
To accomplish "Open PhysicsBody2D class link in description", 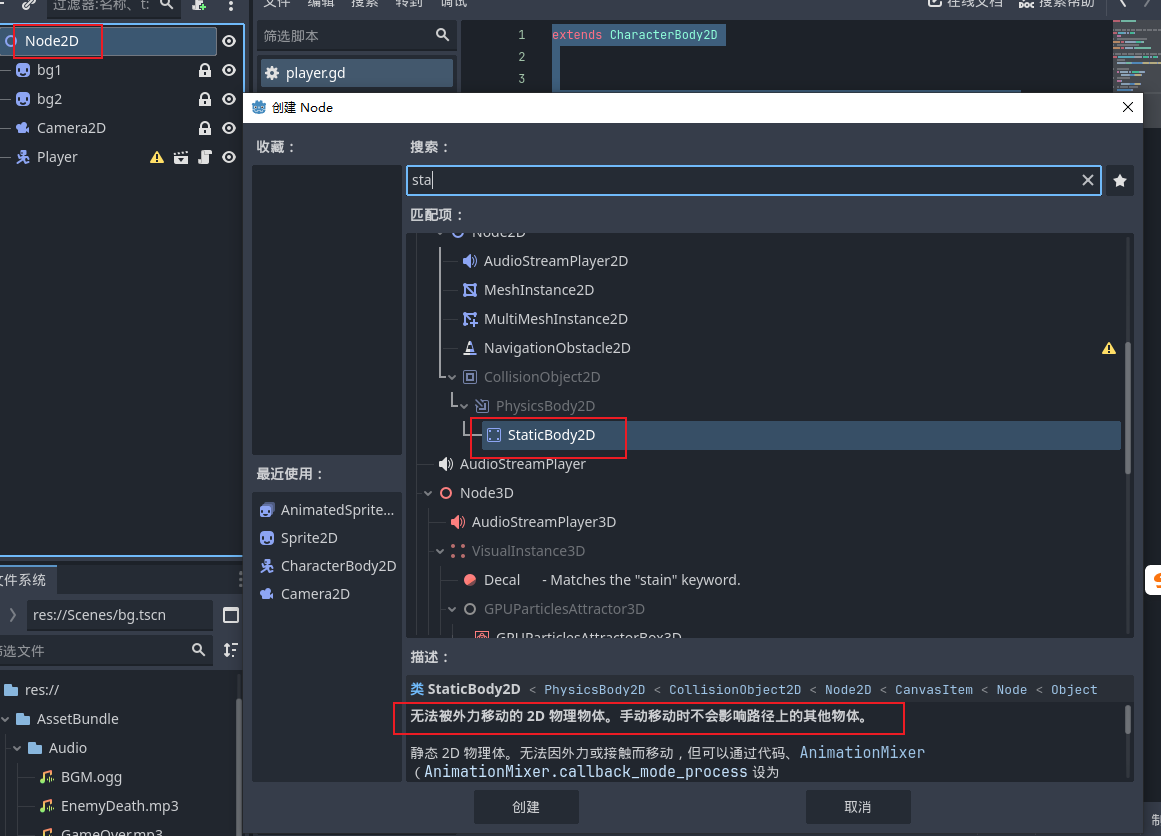I will (x=595, y=690).
